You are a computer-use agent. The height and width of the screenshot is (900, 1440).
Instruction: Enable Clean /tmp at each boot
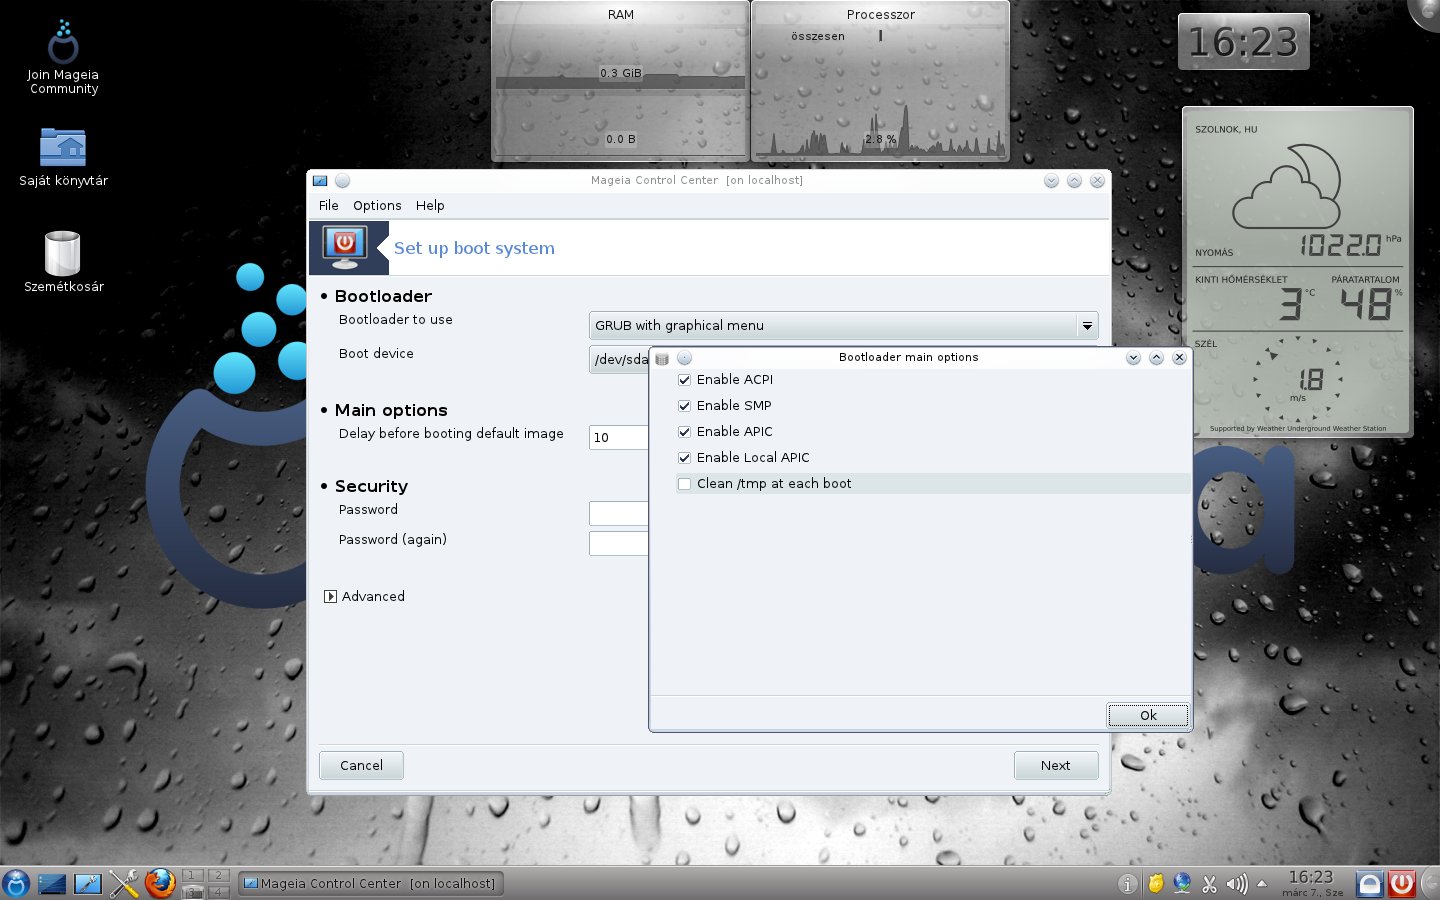(x=685, y=484)
